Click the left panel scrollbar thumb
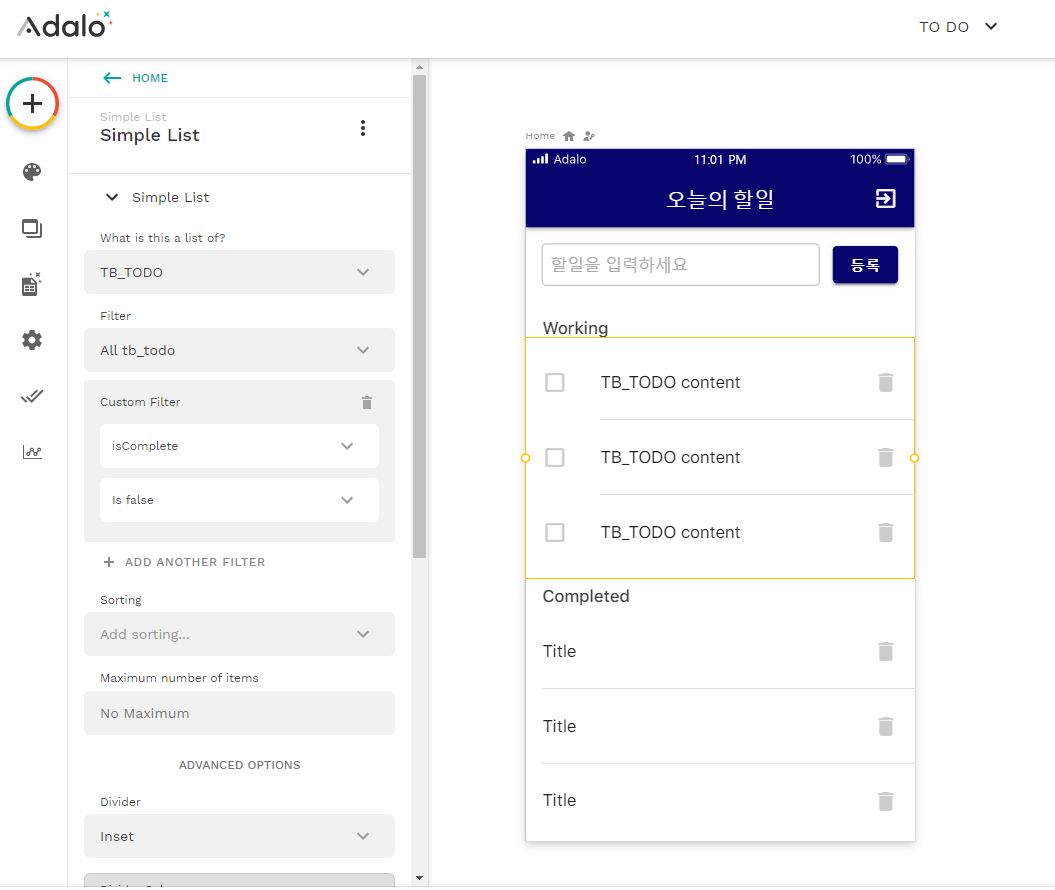 [x=419, y=316]
